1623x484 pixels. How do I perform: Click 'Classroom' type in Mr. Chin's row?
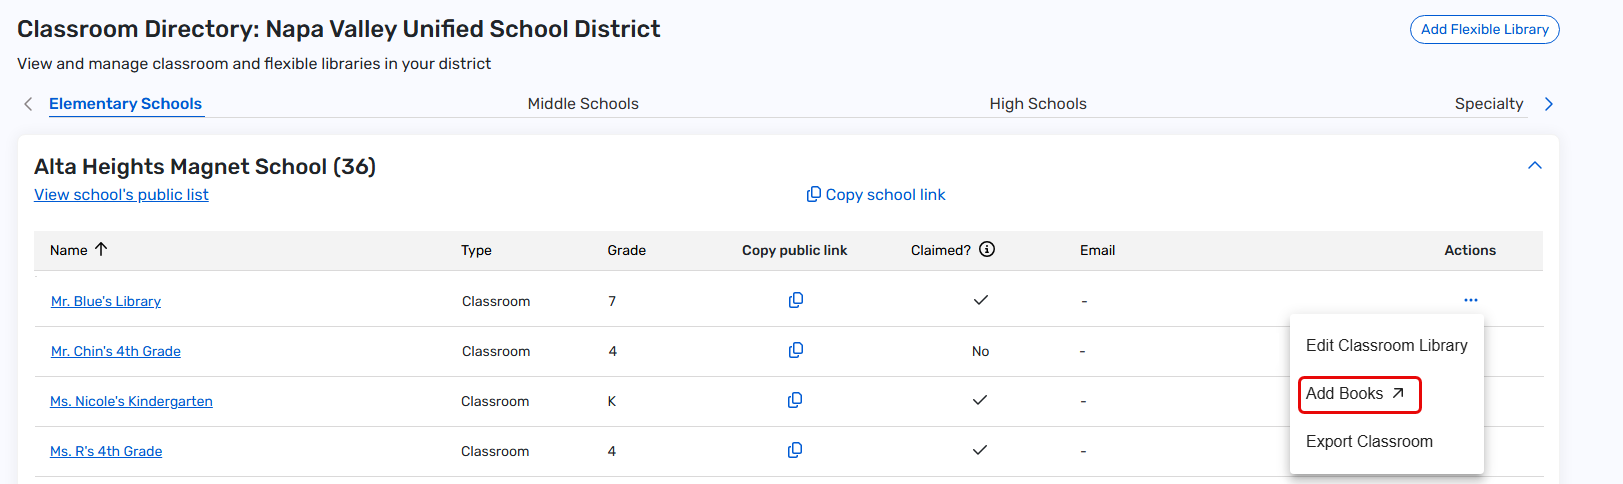(x=496, y=351)
